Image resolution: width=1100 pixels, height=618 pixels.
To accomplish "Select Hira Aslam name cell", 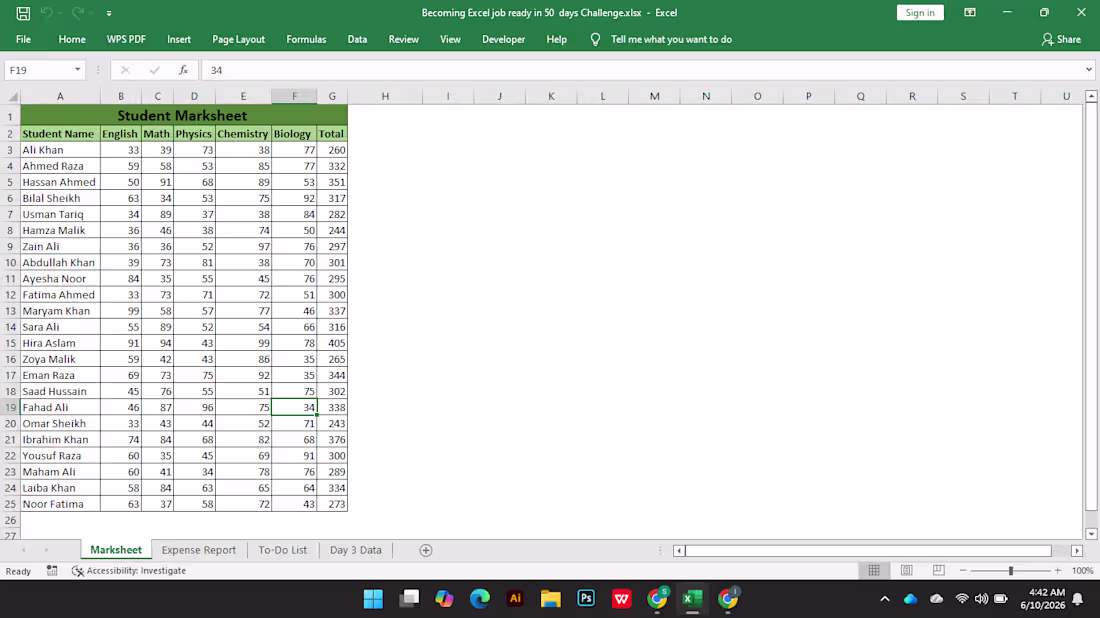I will [60, 343].
